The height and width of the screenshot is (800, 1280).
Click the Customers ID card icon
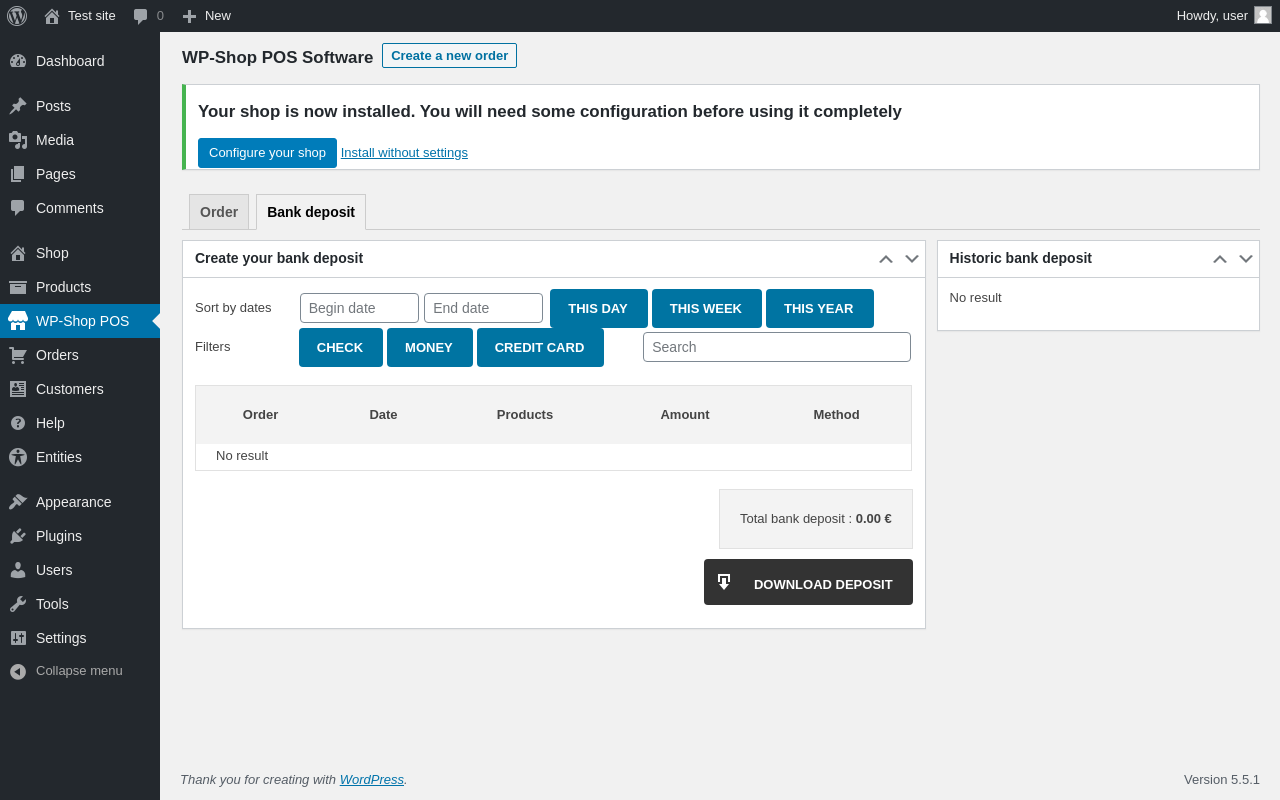click(18, 389)
